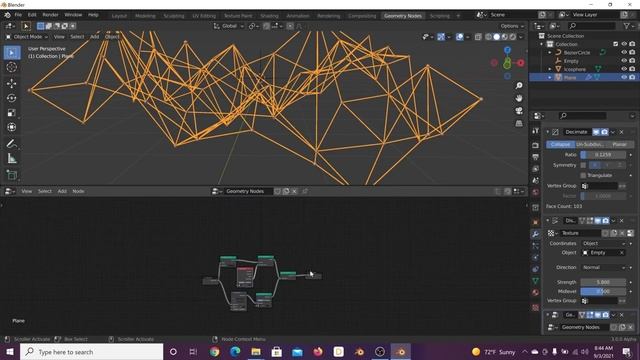Hide the Empty object via eye icon

click(x=624, y=61)
